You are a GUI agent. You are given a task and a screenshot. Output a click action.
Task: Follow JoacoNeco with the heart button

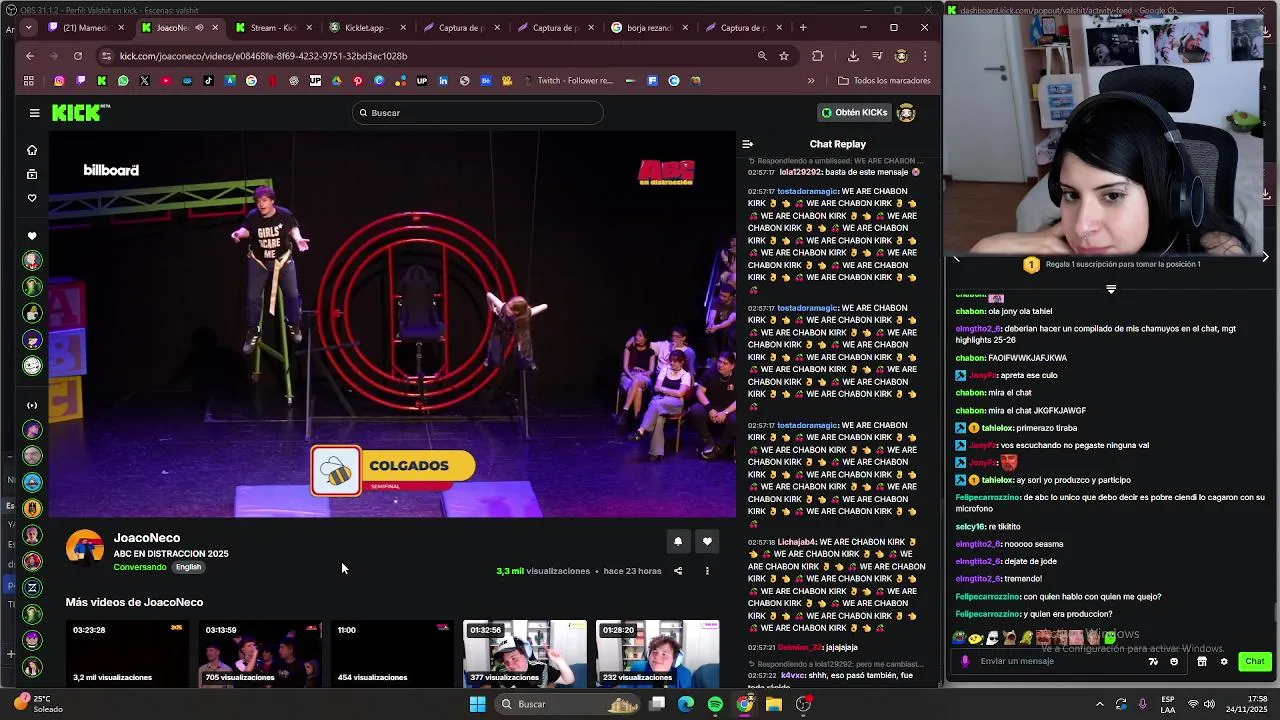[x=707, y=541]
